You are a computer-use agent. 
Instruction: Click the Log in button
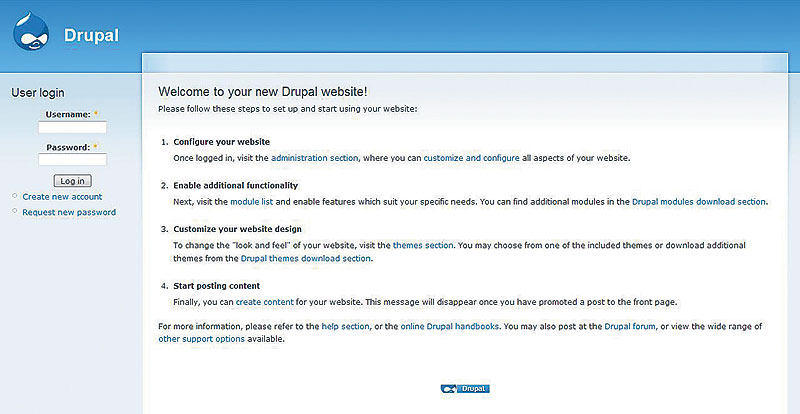pos(72,181)
